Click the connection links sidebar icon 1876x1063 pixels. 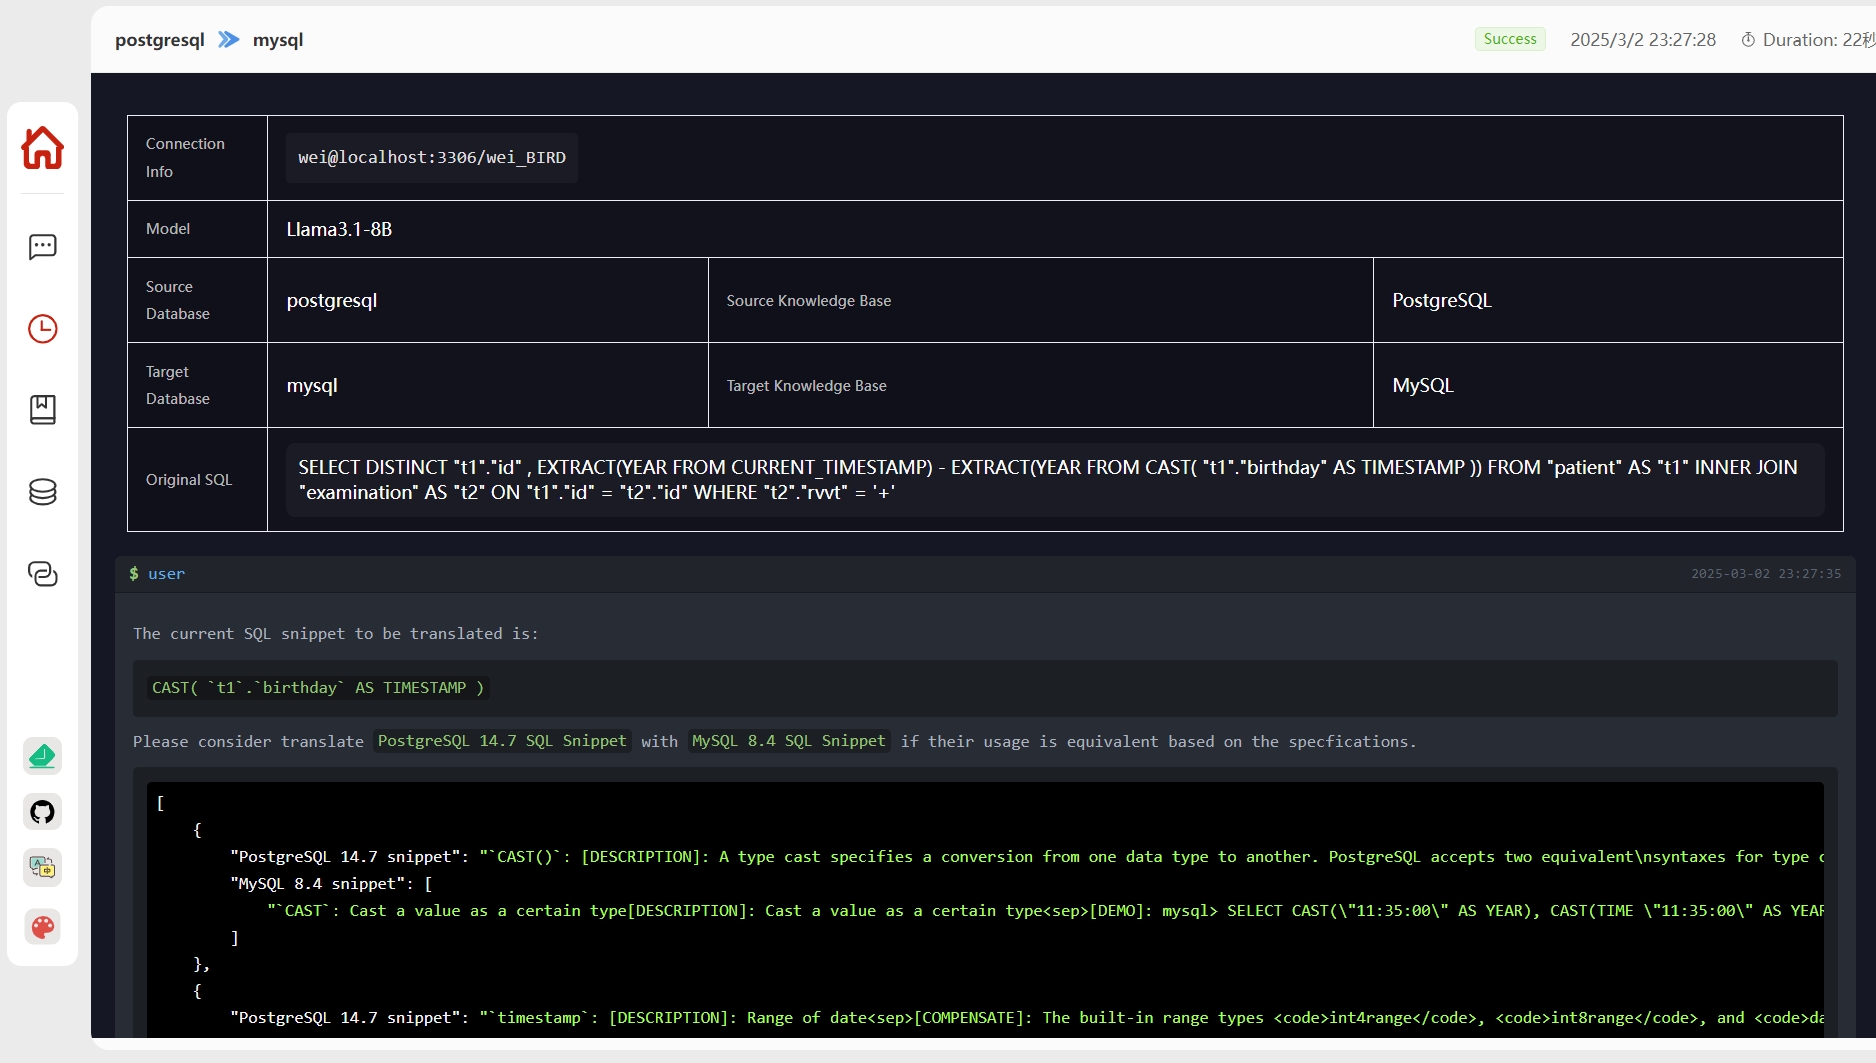[x=42, y=574]
